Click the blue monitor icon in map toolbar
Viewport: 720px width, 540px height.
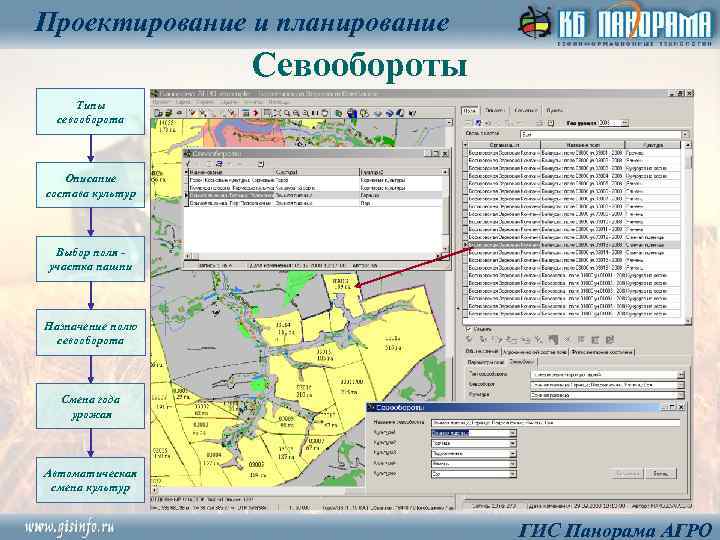point(352,112)
